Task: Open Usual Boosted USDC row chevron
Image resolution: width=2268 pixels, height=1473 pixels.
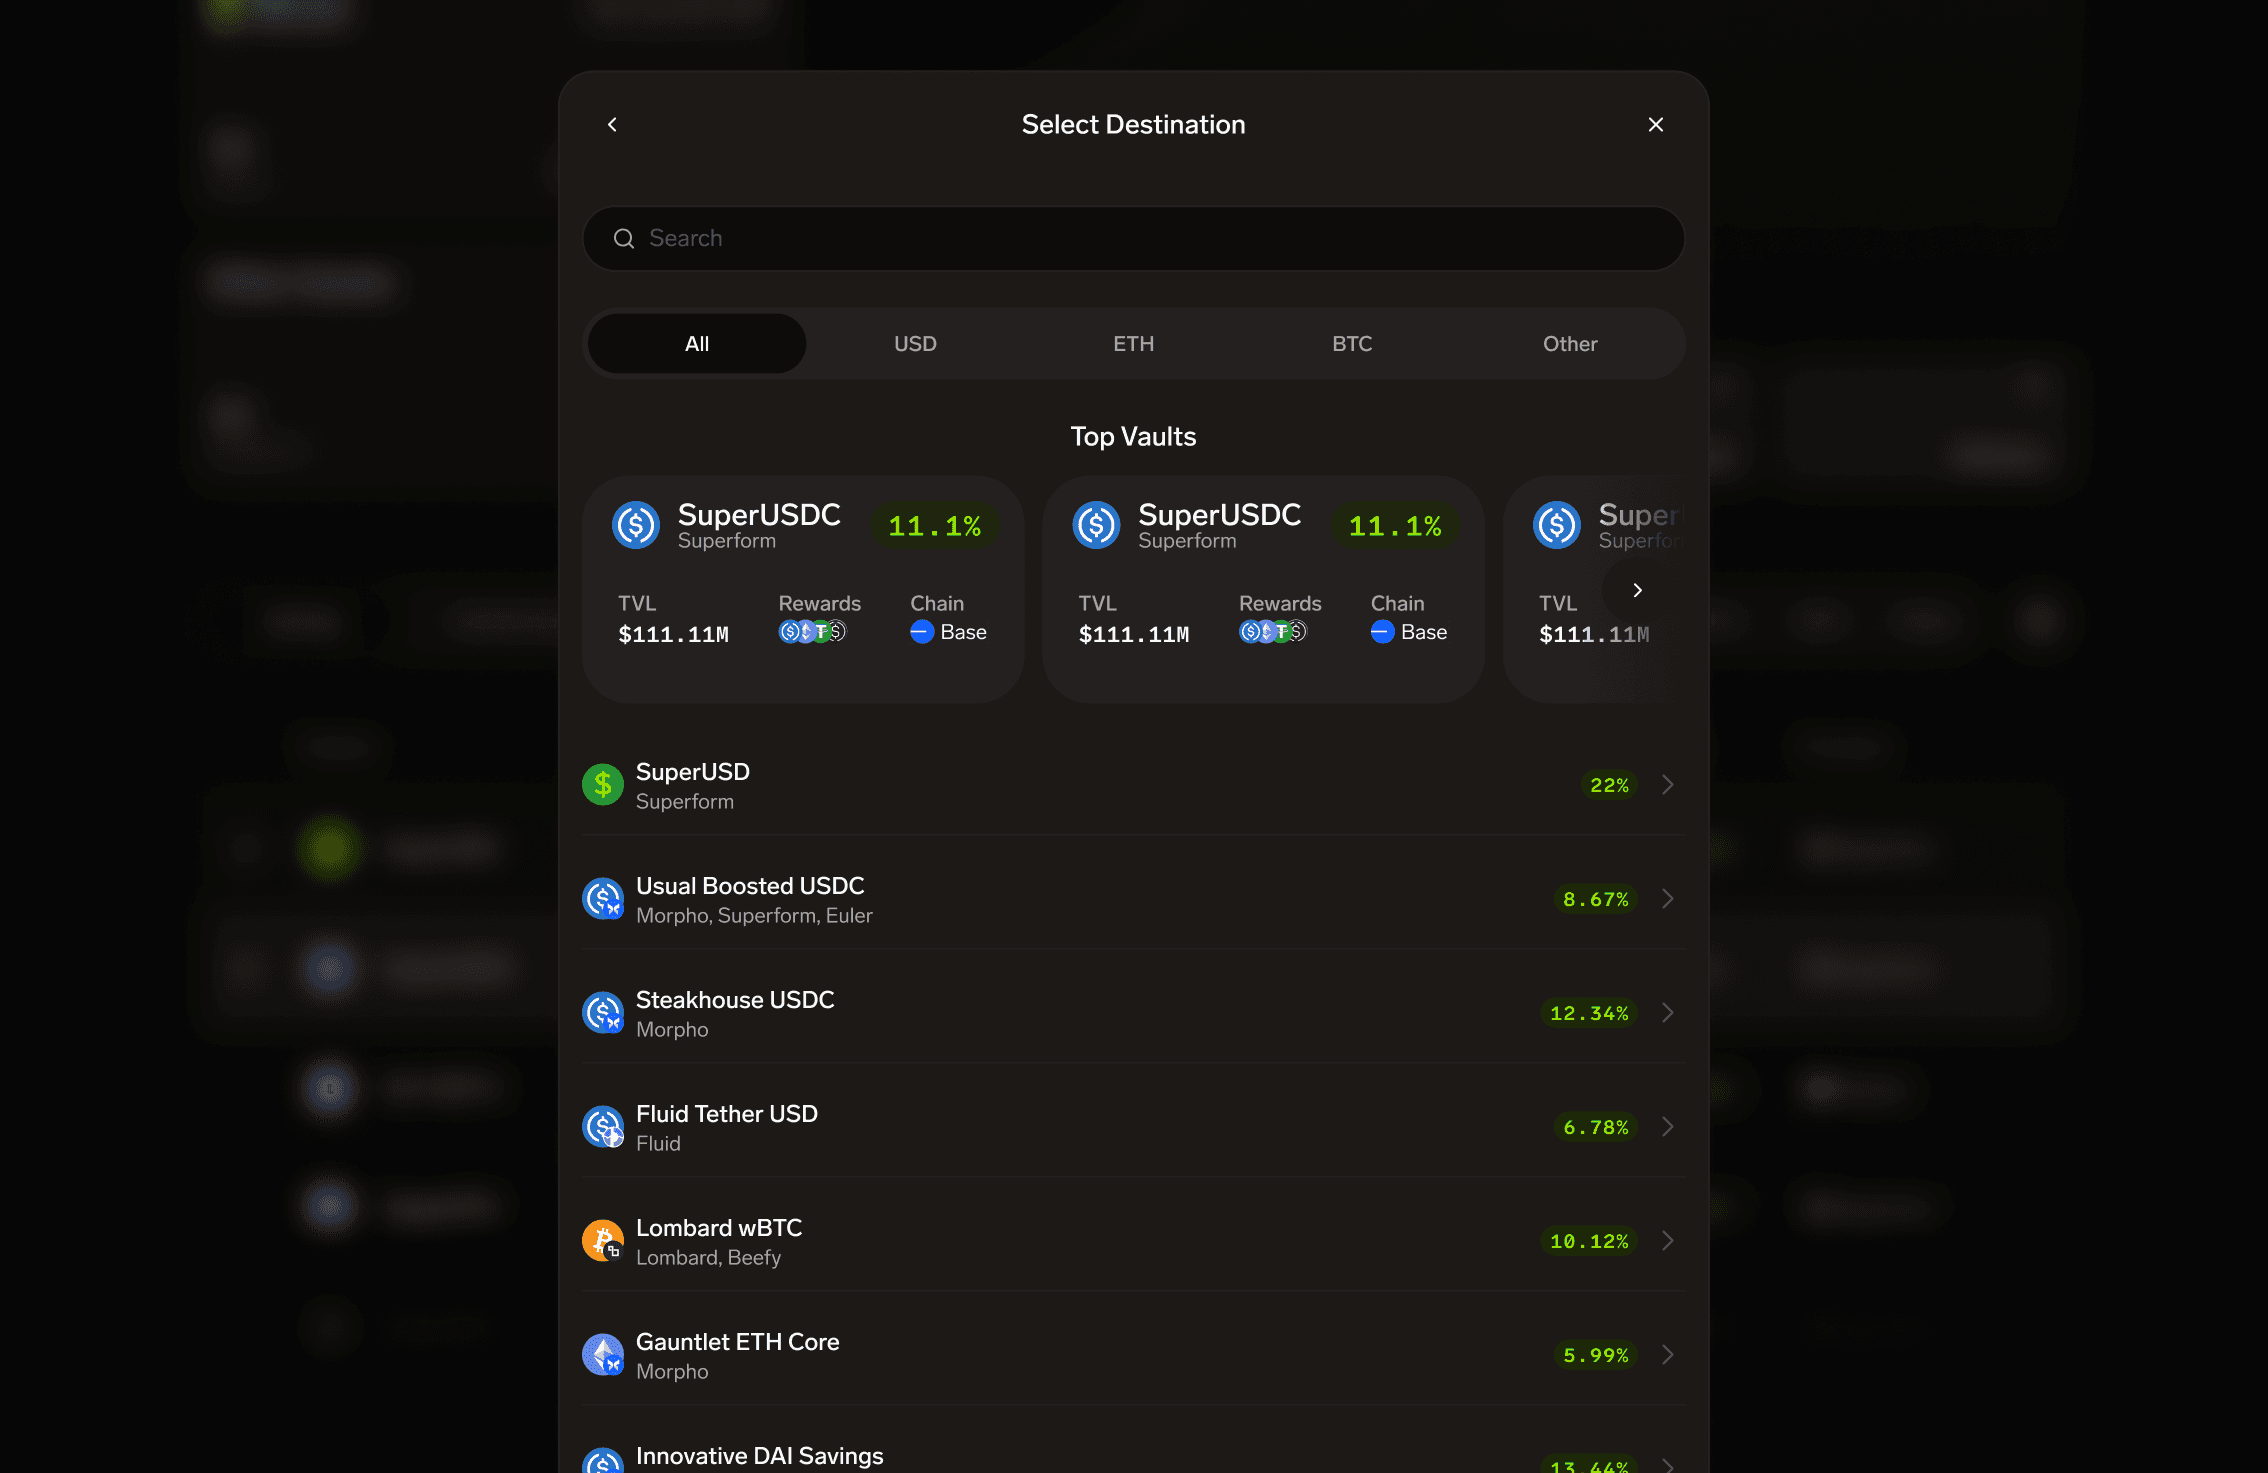Action: (1667, 899)
